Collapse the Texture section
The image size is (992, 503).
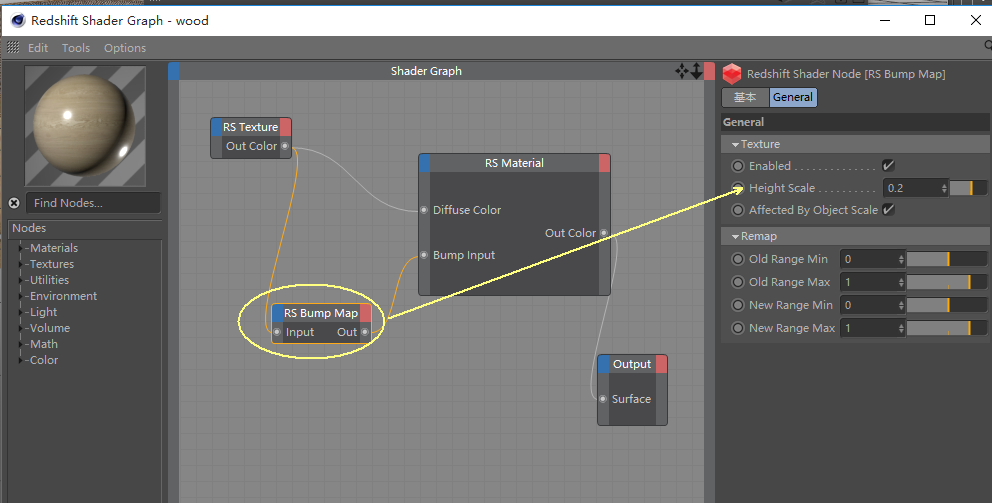(735, 145)
